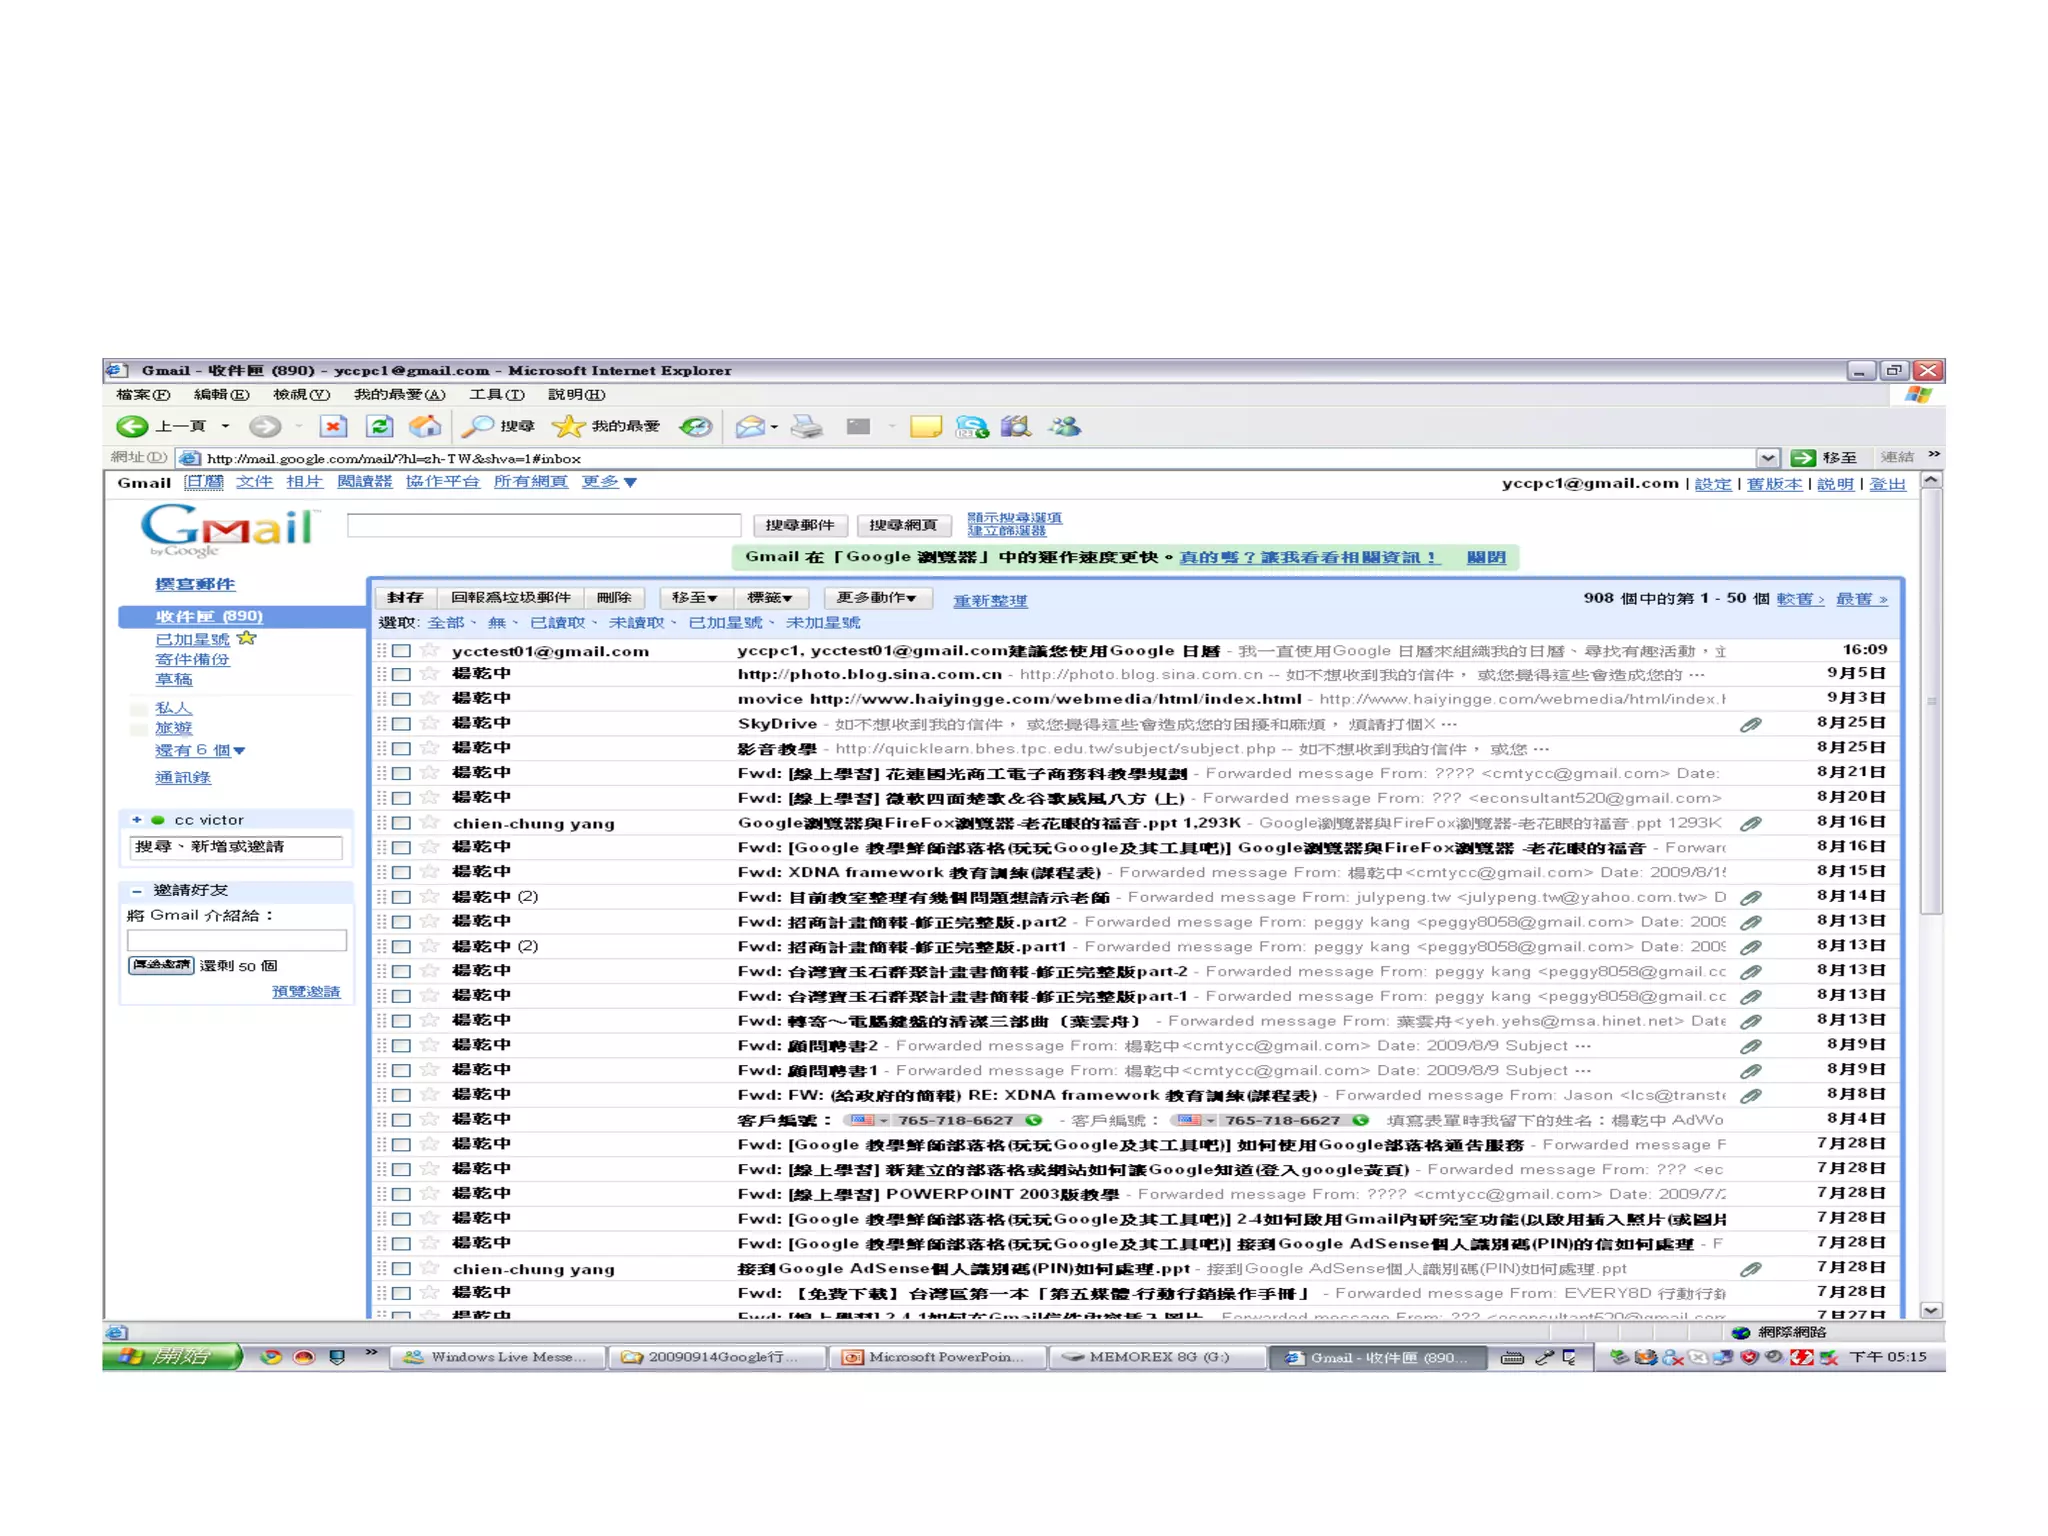Click the SkyDrive email attachment paperclip
2048x1536 pixels.
(1751, 724)
